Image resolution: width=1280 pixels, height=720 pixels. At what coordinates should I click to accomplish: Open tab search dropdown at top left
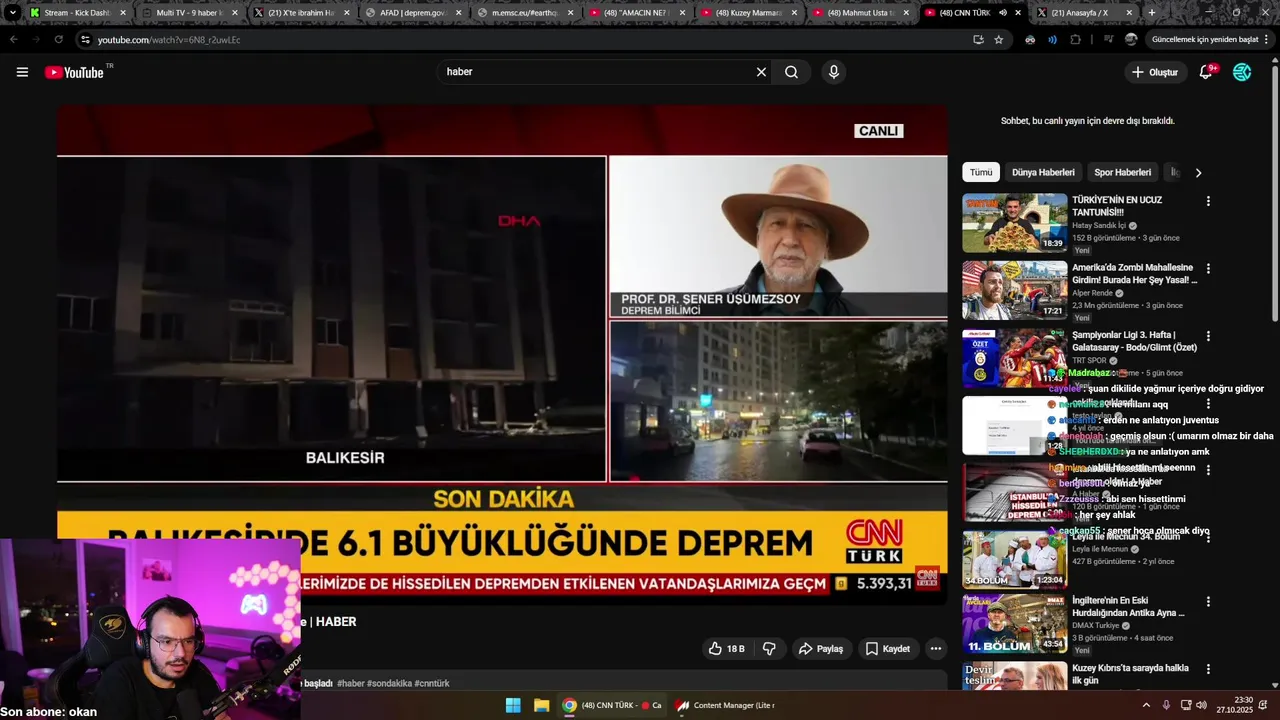coord(12,13)
